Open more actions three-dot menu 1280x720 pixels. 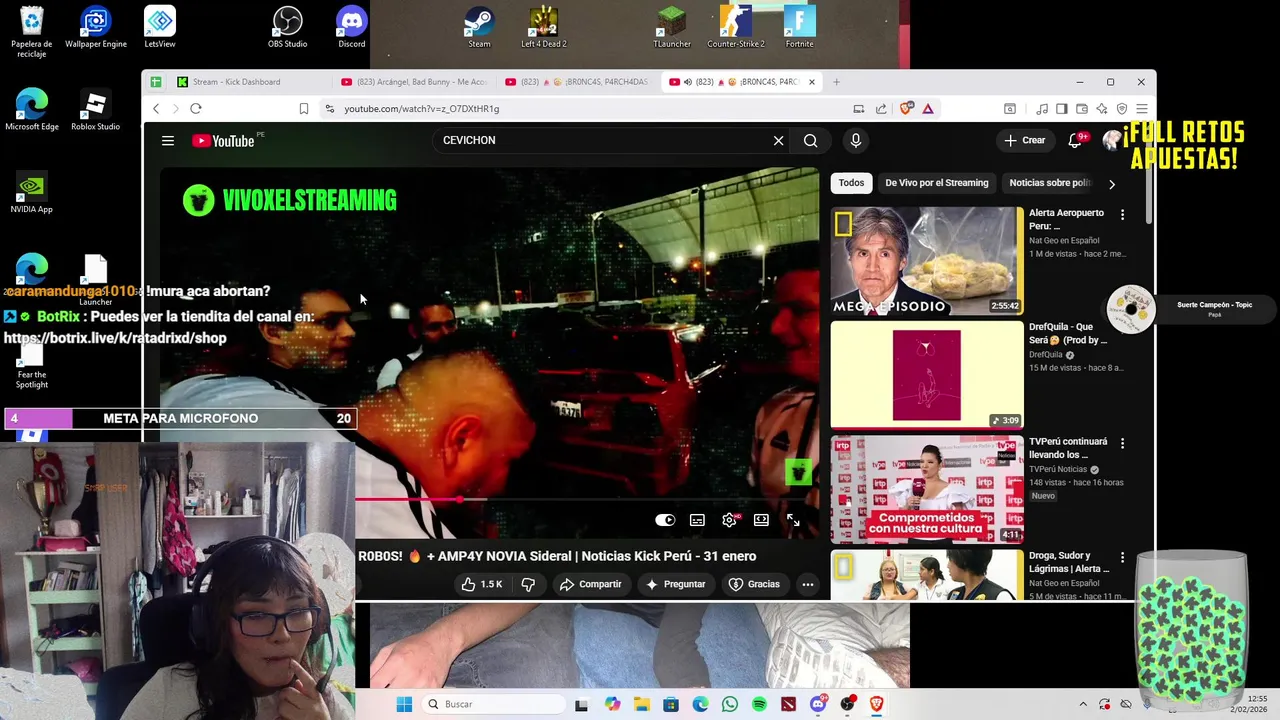pyautogui.click(x=808, y=584)
